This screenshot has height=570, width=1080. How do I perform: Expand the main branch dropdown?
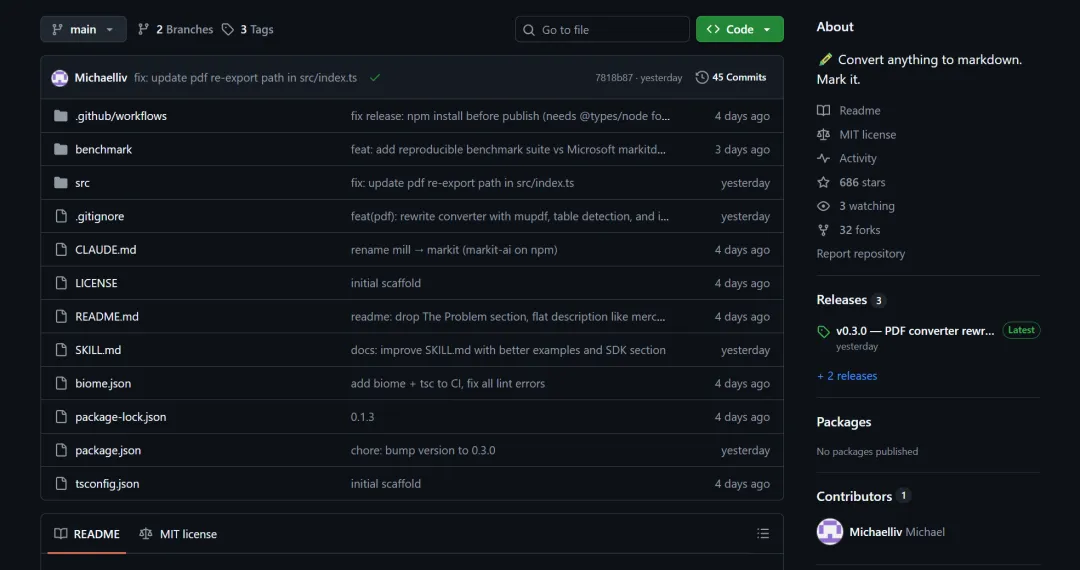coord(83,29)
